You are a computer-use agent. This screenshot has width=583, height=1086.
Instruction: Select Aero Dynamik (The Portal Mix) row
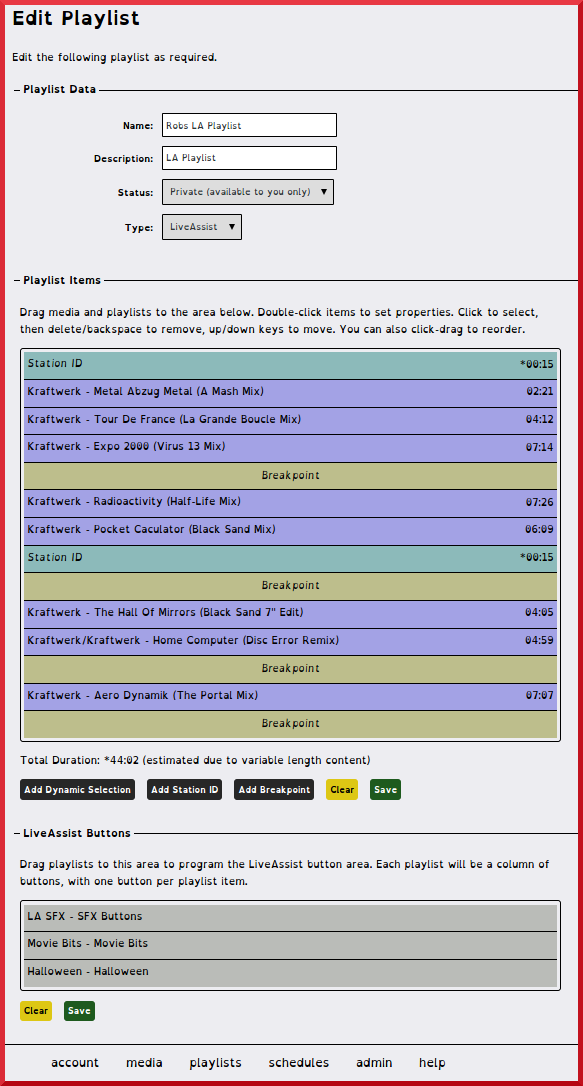[291, 697]
